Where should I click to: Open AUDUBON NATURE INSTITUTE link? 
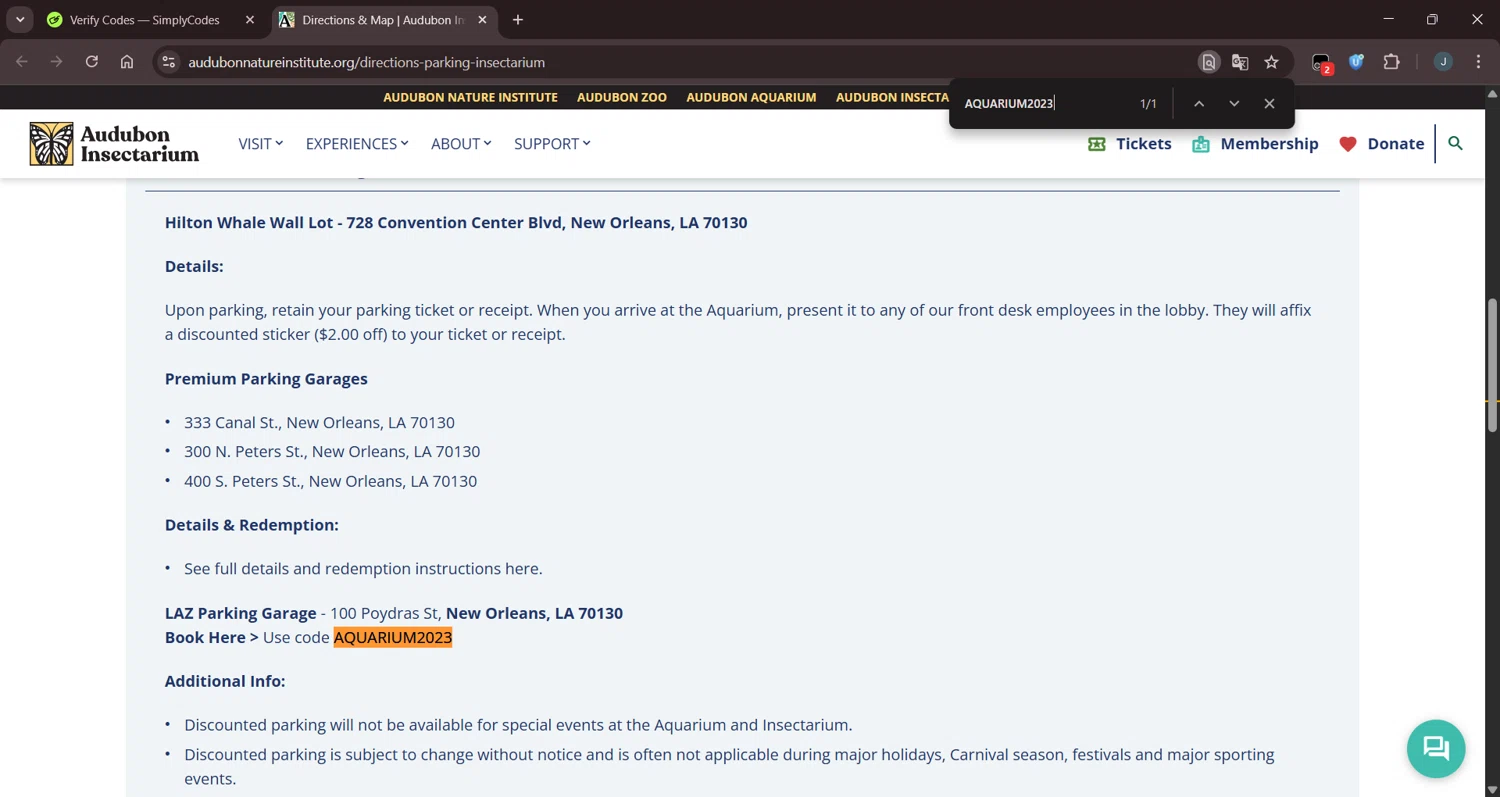pyautogui.click(x=470, y=98)
